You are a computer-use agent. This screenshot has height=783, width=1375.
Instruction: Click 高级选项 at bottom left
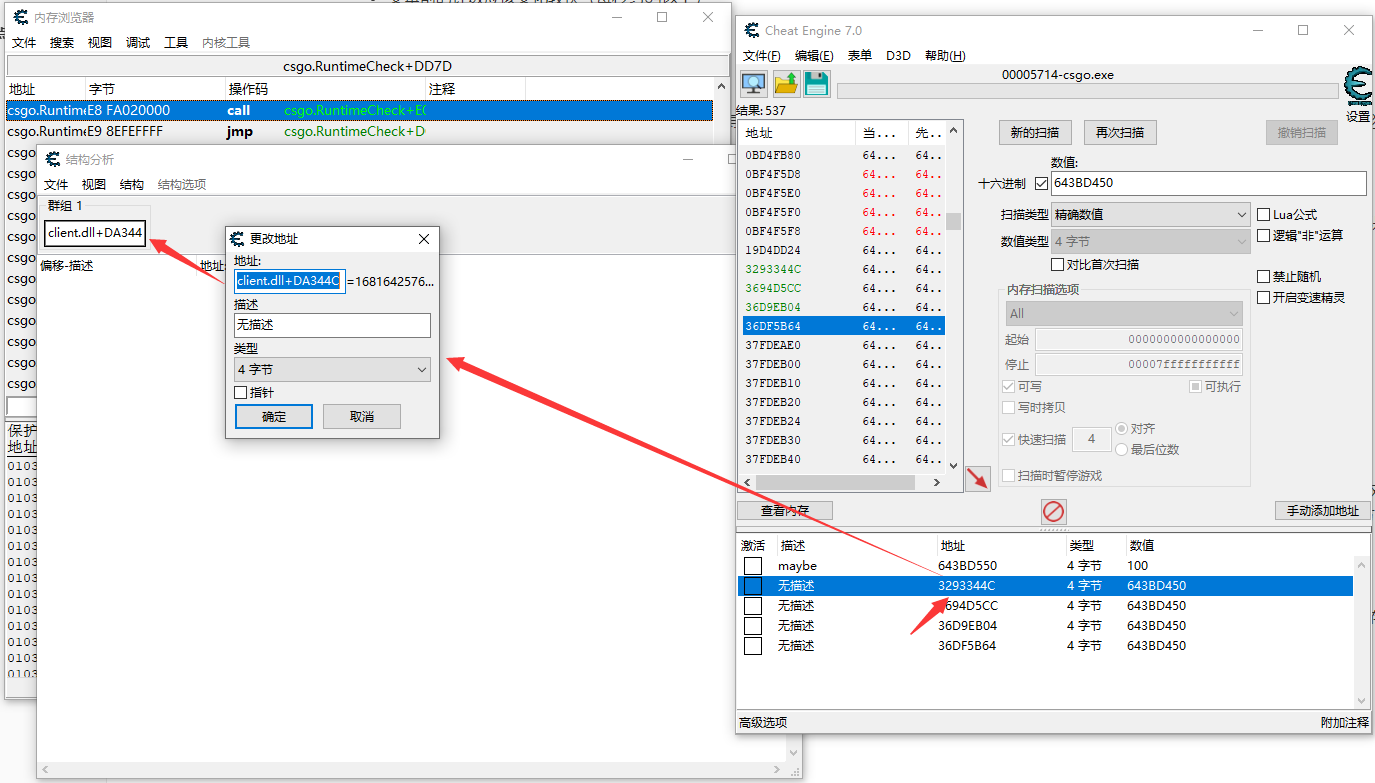(763, 723)
